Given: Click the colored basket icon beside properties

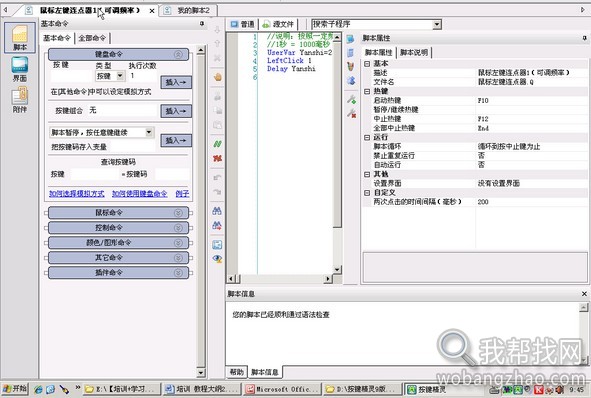Looking at the screenshot, I should tap(351, 66).
